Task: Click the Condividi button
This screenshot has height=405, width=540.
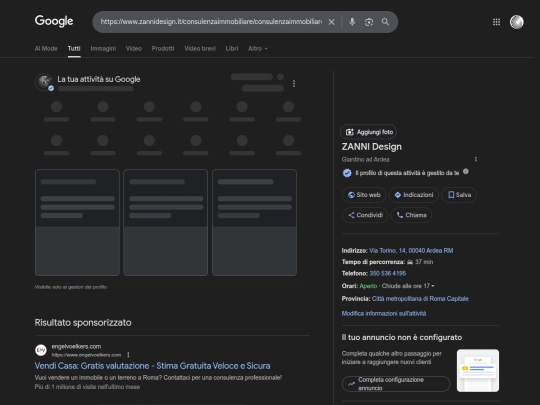Action: coord(365,215)
